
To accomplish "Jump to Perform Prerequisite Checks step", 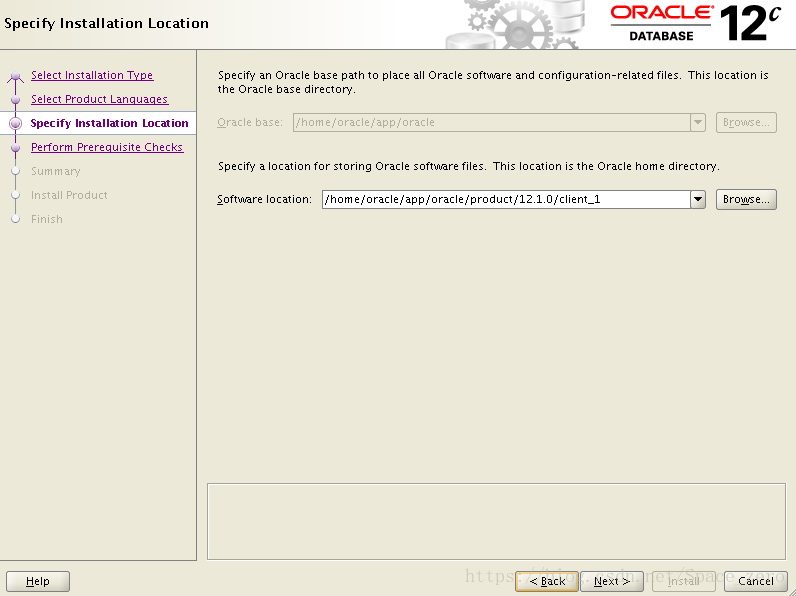I will [x=107, y=147].
